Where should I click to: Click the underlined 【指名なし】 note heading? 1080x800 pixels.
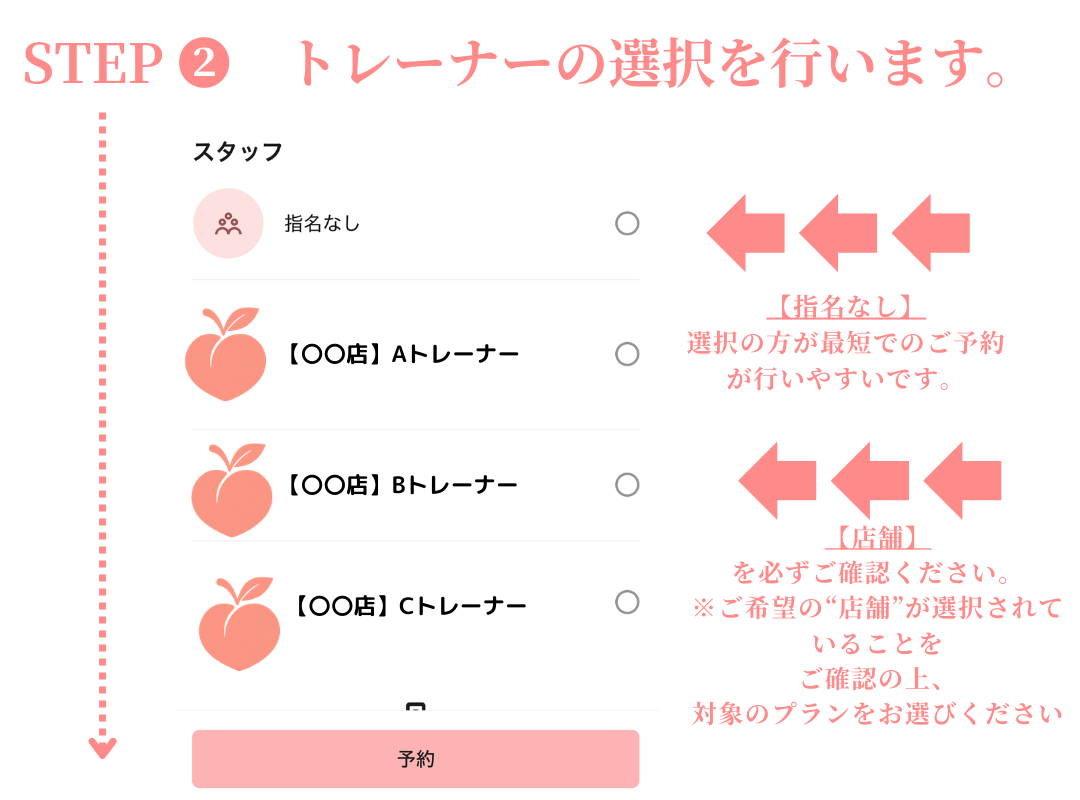[845, 306]
